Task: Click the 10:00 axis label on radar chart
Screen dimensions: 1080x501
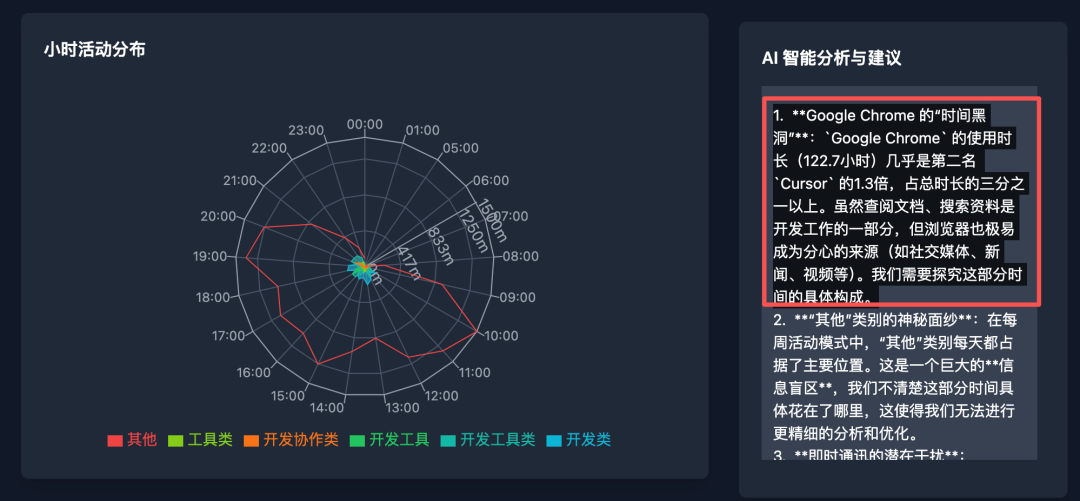Action: [x=501, y=336]
